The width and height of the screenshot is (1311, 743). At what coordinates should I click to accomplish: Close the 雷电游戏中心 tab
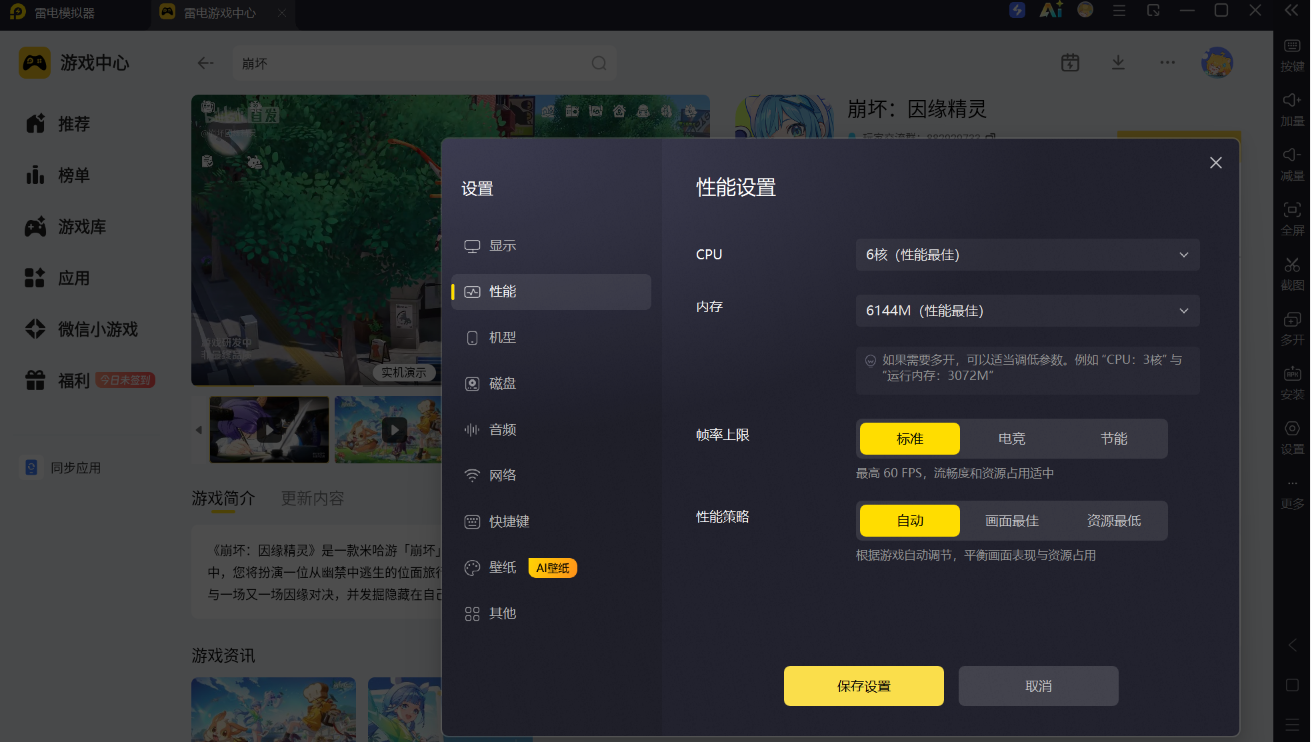tap(282, 14)
